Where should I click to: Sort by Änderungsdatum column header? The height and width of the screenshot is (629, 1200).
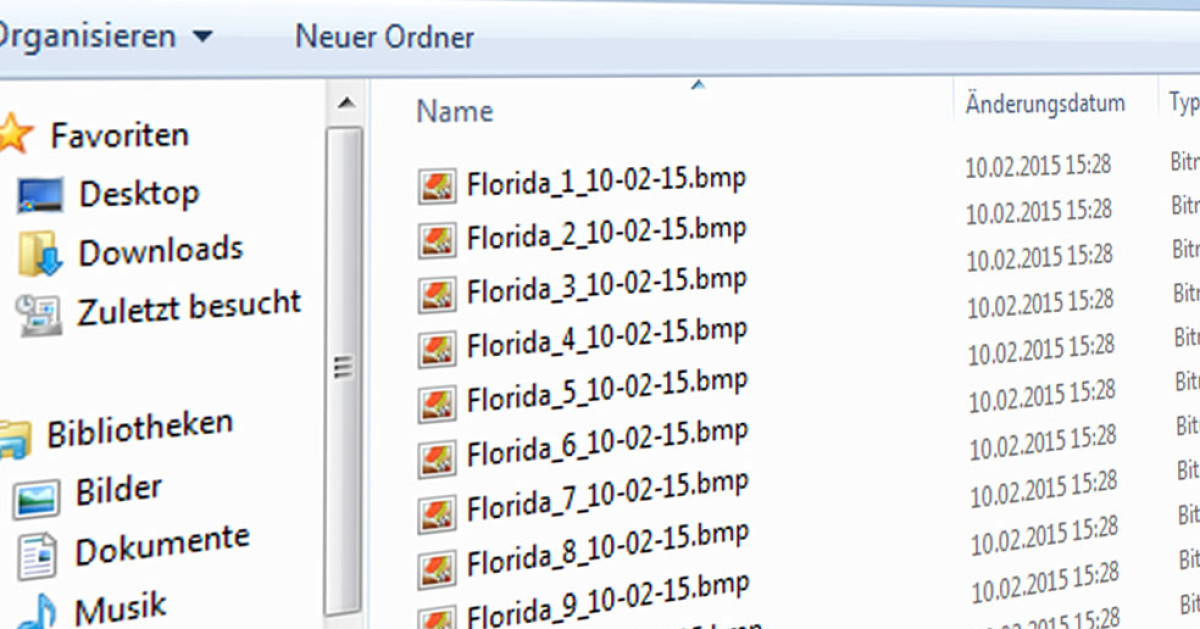click(x=1045, y=103)
